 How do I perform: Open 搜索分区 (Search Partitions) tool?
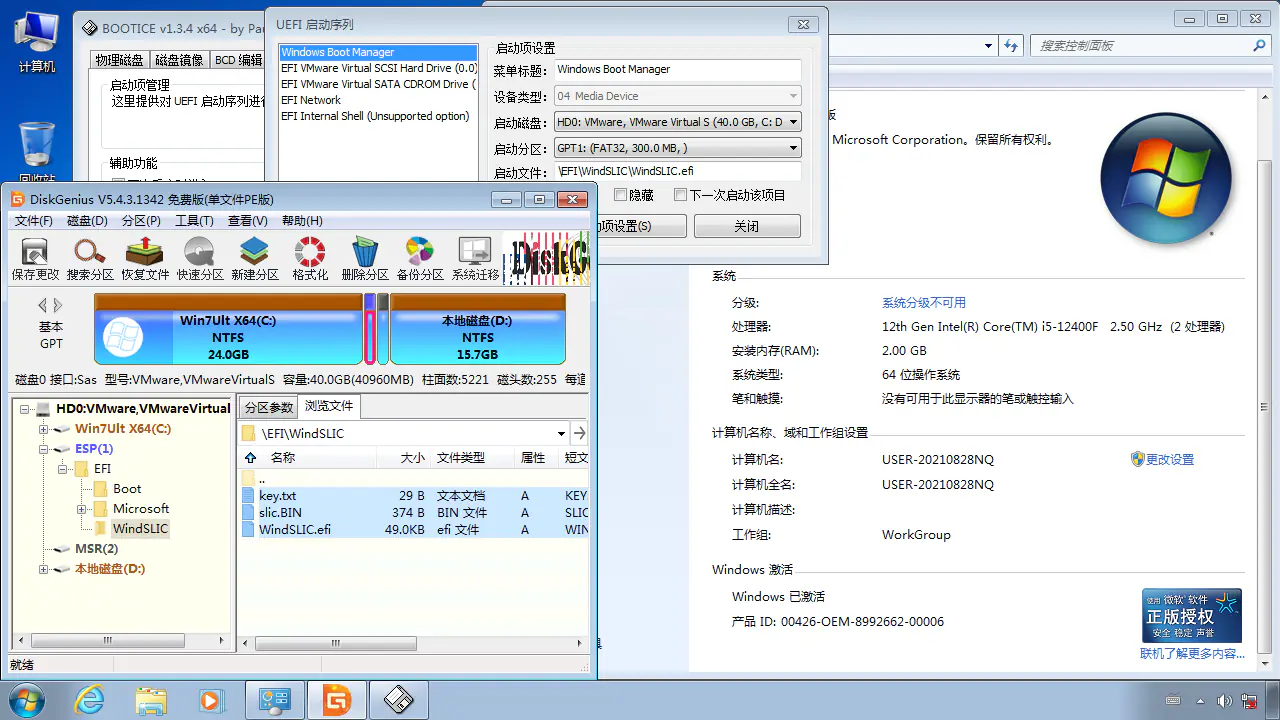pyautogui.click(x=90, y=258)
